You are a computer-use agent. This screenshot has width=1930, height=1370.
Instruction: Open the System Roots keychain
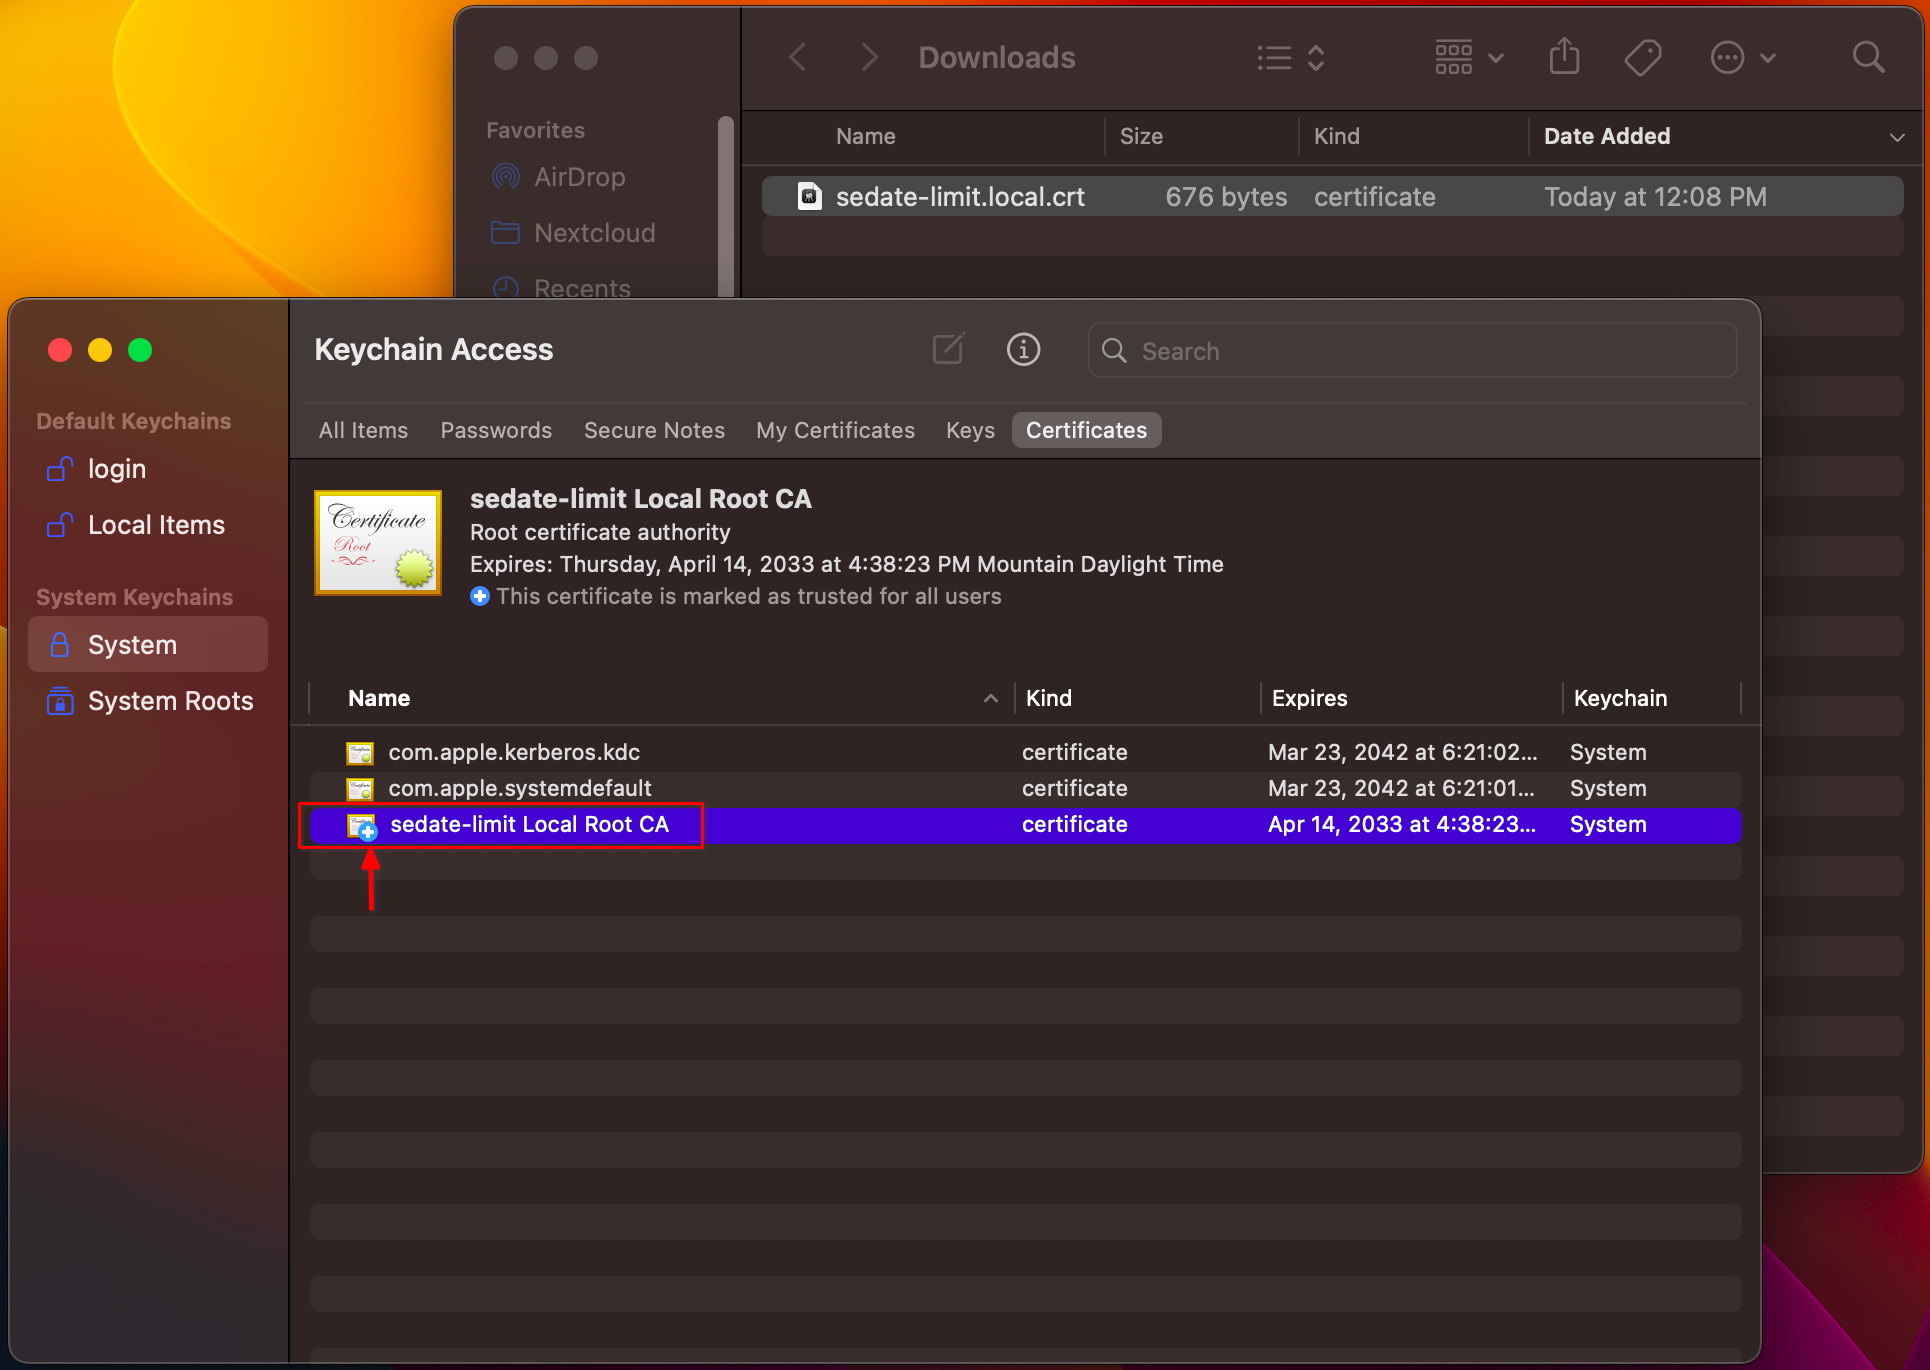point(169,701)
